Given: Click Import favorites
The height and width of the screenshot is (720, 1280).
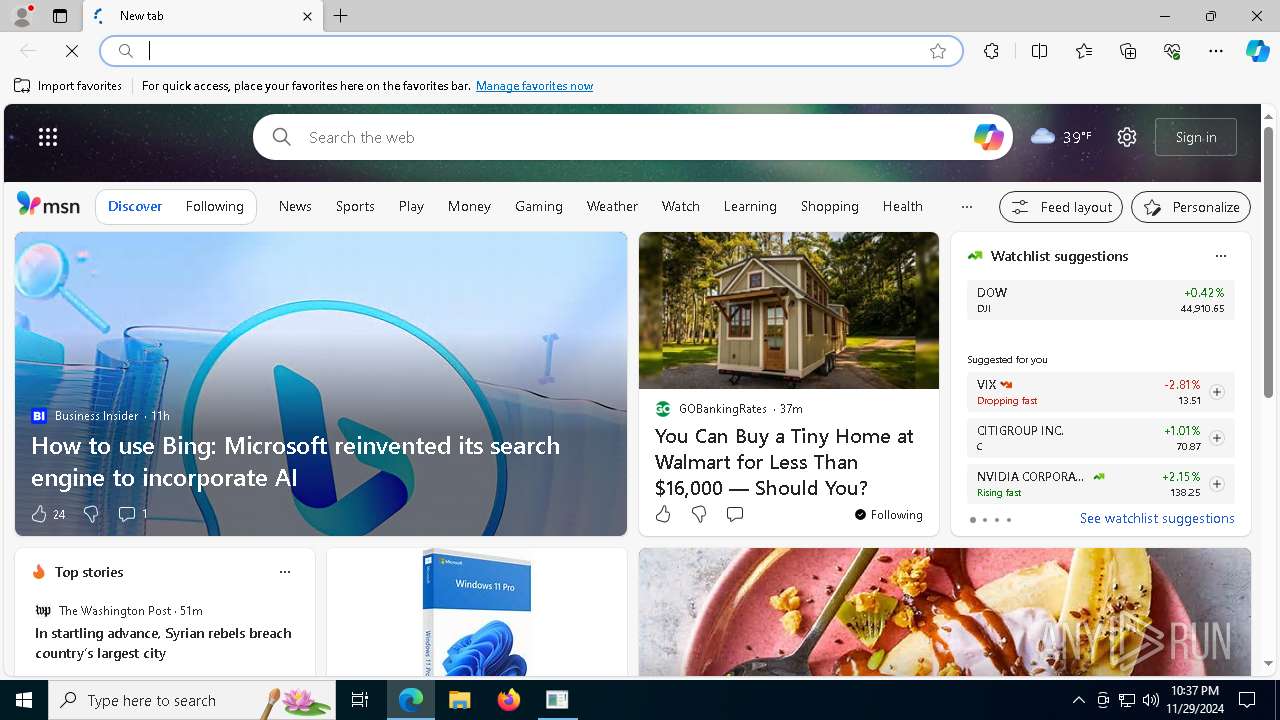Looking at the screenshot, I should pyautogui.click(x=68, y=86).
